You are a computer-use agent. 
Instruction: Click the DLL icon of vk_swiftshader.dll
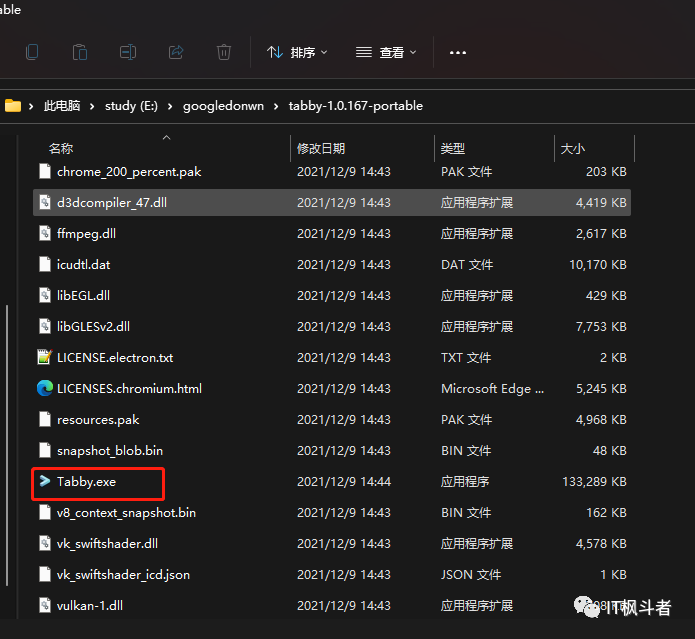pyautogui.click(x=45, y=543)
